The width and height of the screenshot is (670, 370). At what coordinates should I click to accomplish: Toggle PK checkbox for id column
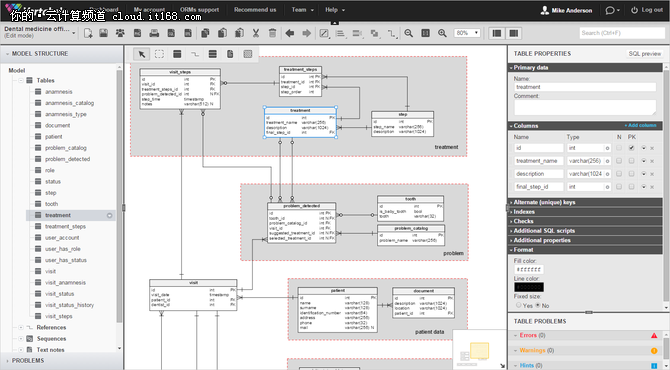(x=631, y=148)
